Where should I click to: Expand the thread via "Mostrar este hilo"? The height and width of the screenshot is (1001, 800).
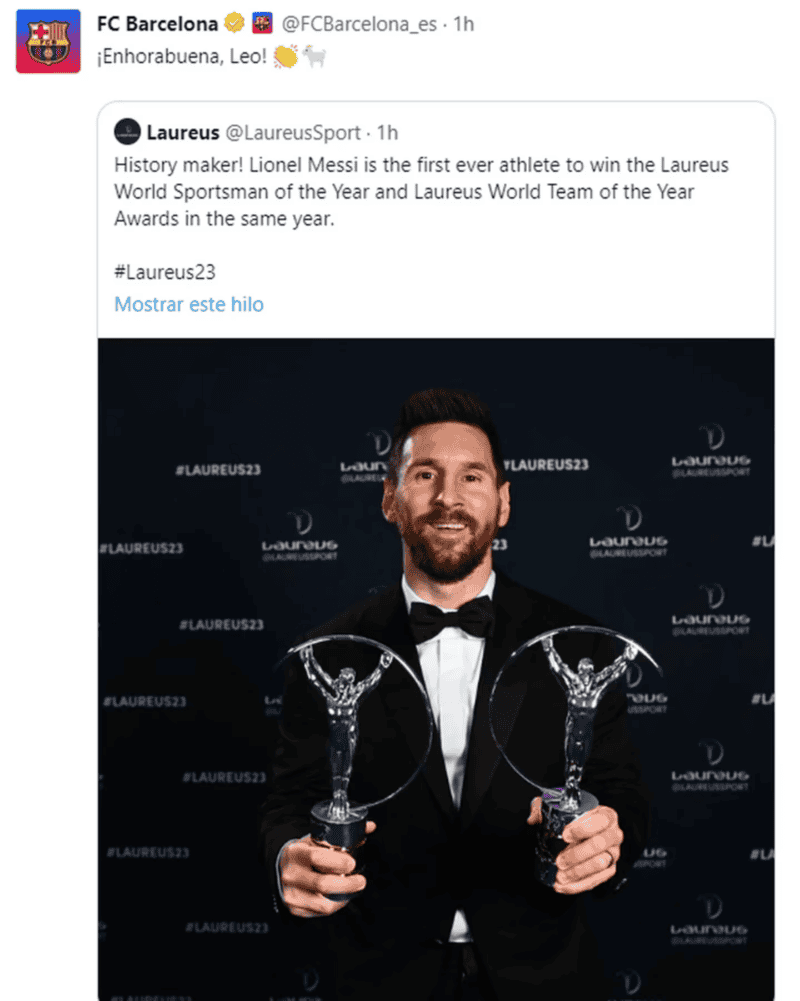click(189, 304)
